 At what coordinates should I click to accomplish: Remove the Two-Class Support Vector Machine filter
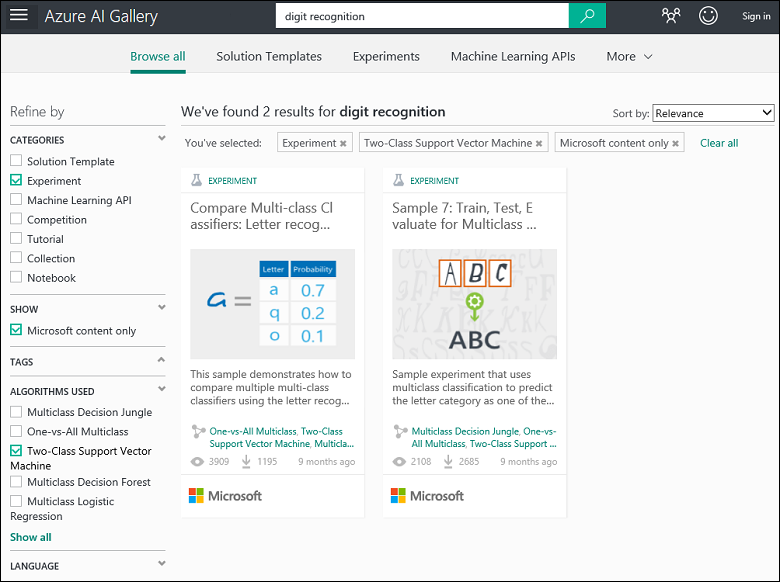pos(539,143)
